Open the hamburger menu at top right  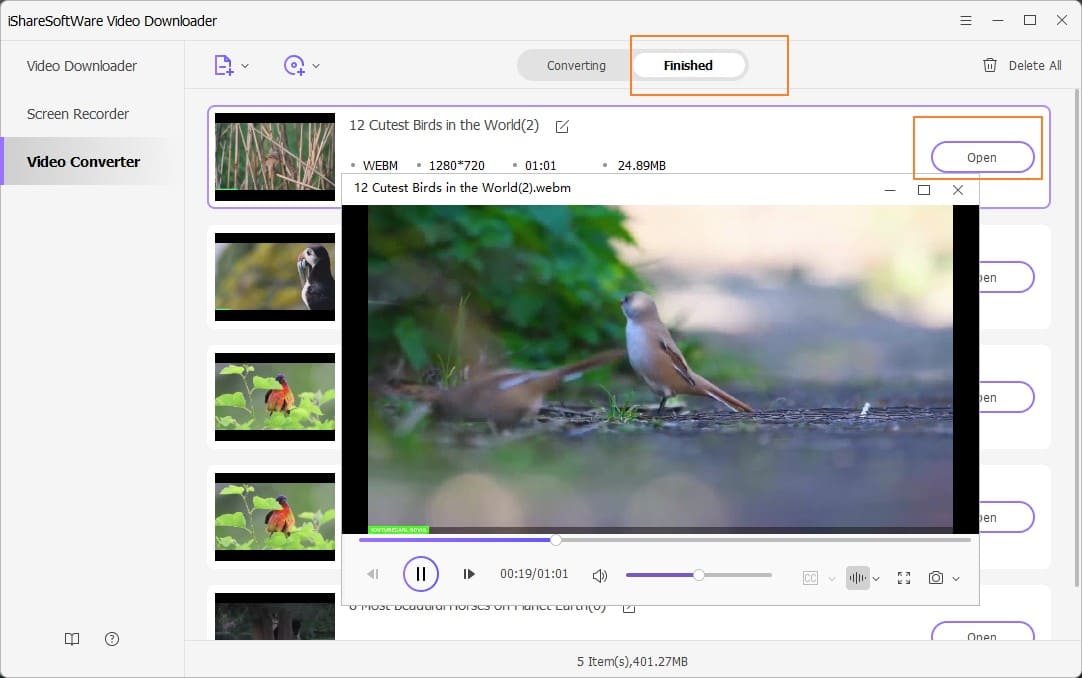[x=965, y=20]
